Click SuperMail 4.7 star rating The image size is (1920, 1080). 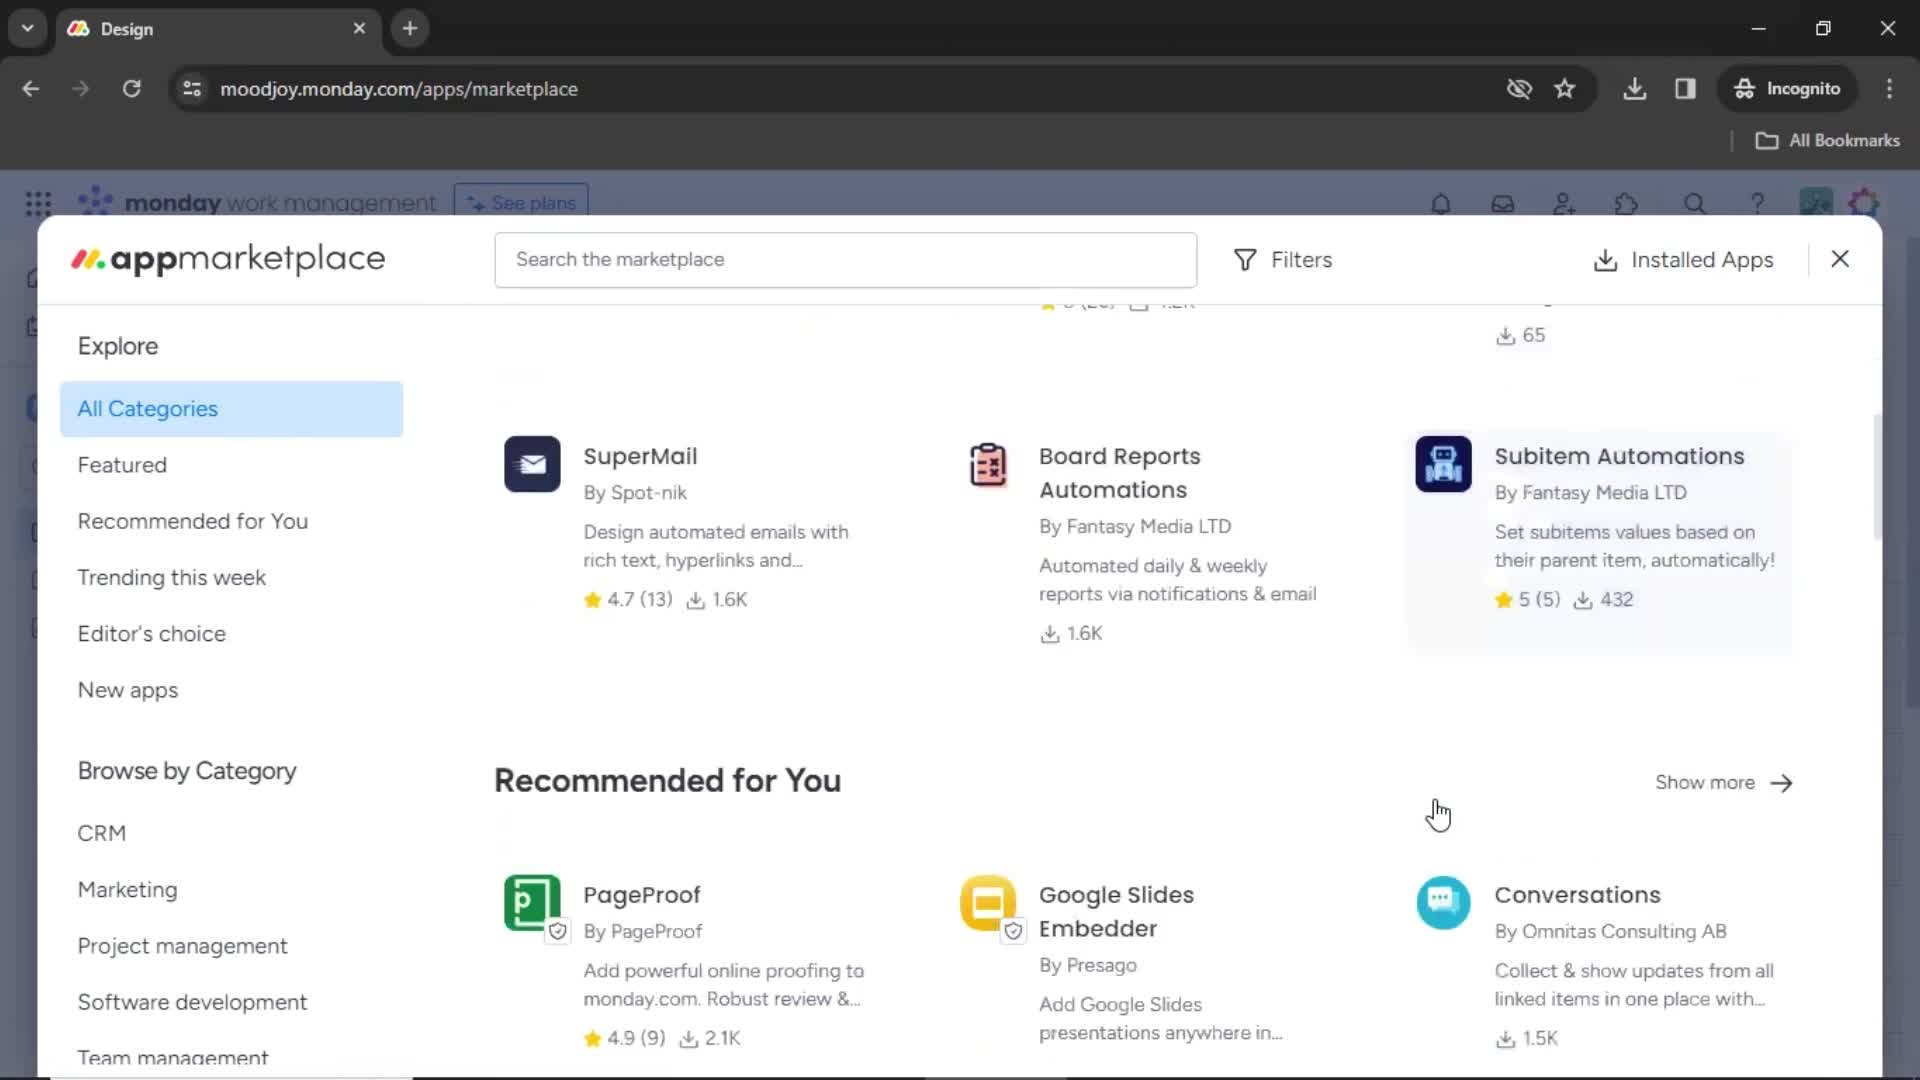tap(628, 600)
